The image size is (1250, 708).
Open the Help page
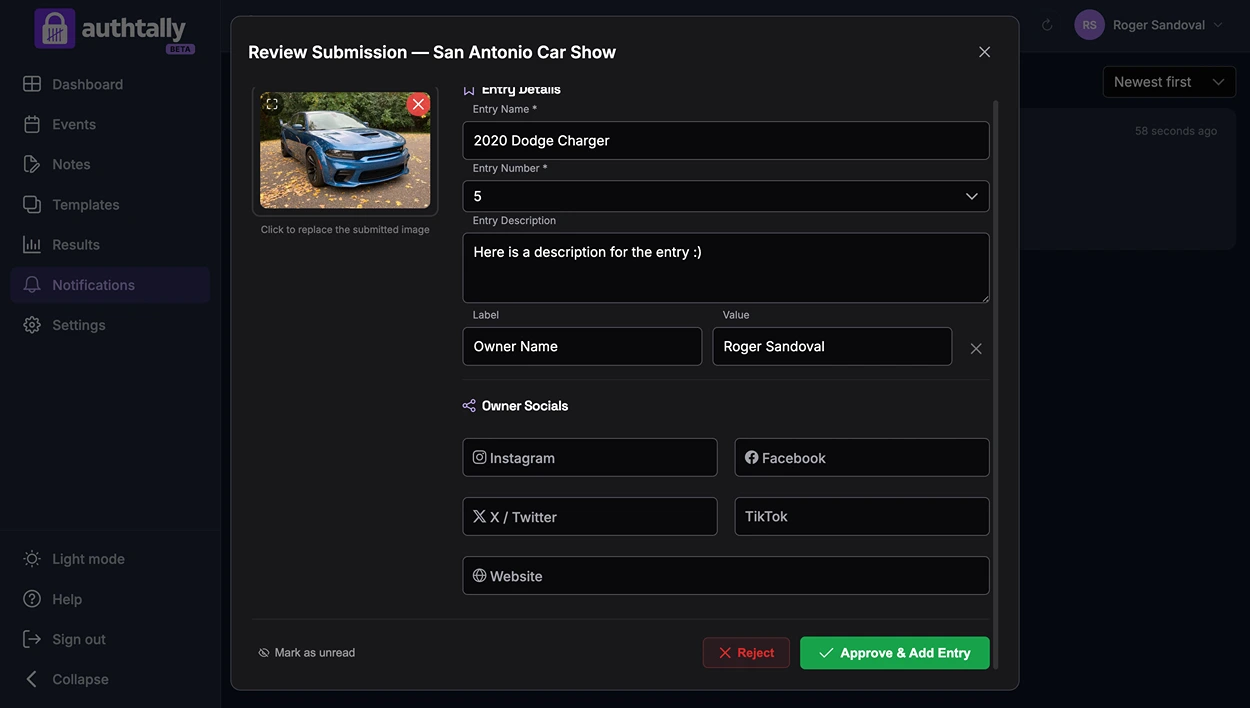point(110,599)
